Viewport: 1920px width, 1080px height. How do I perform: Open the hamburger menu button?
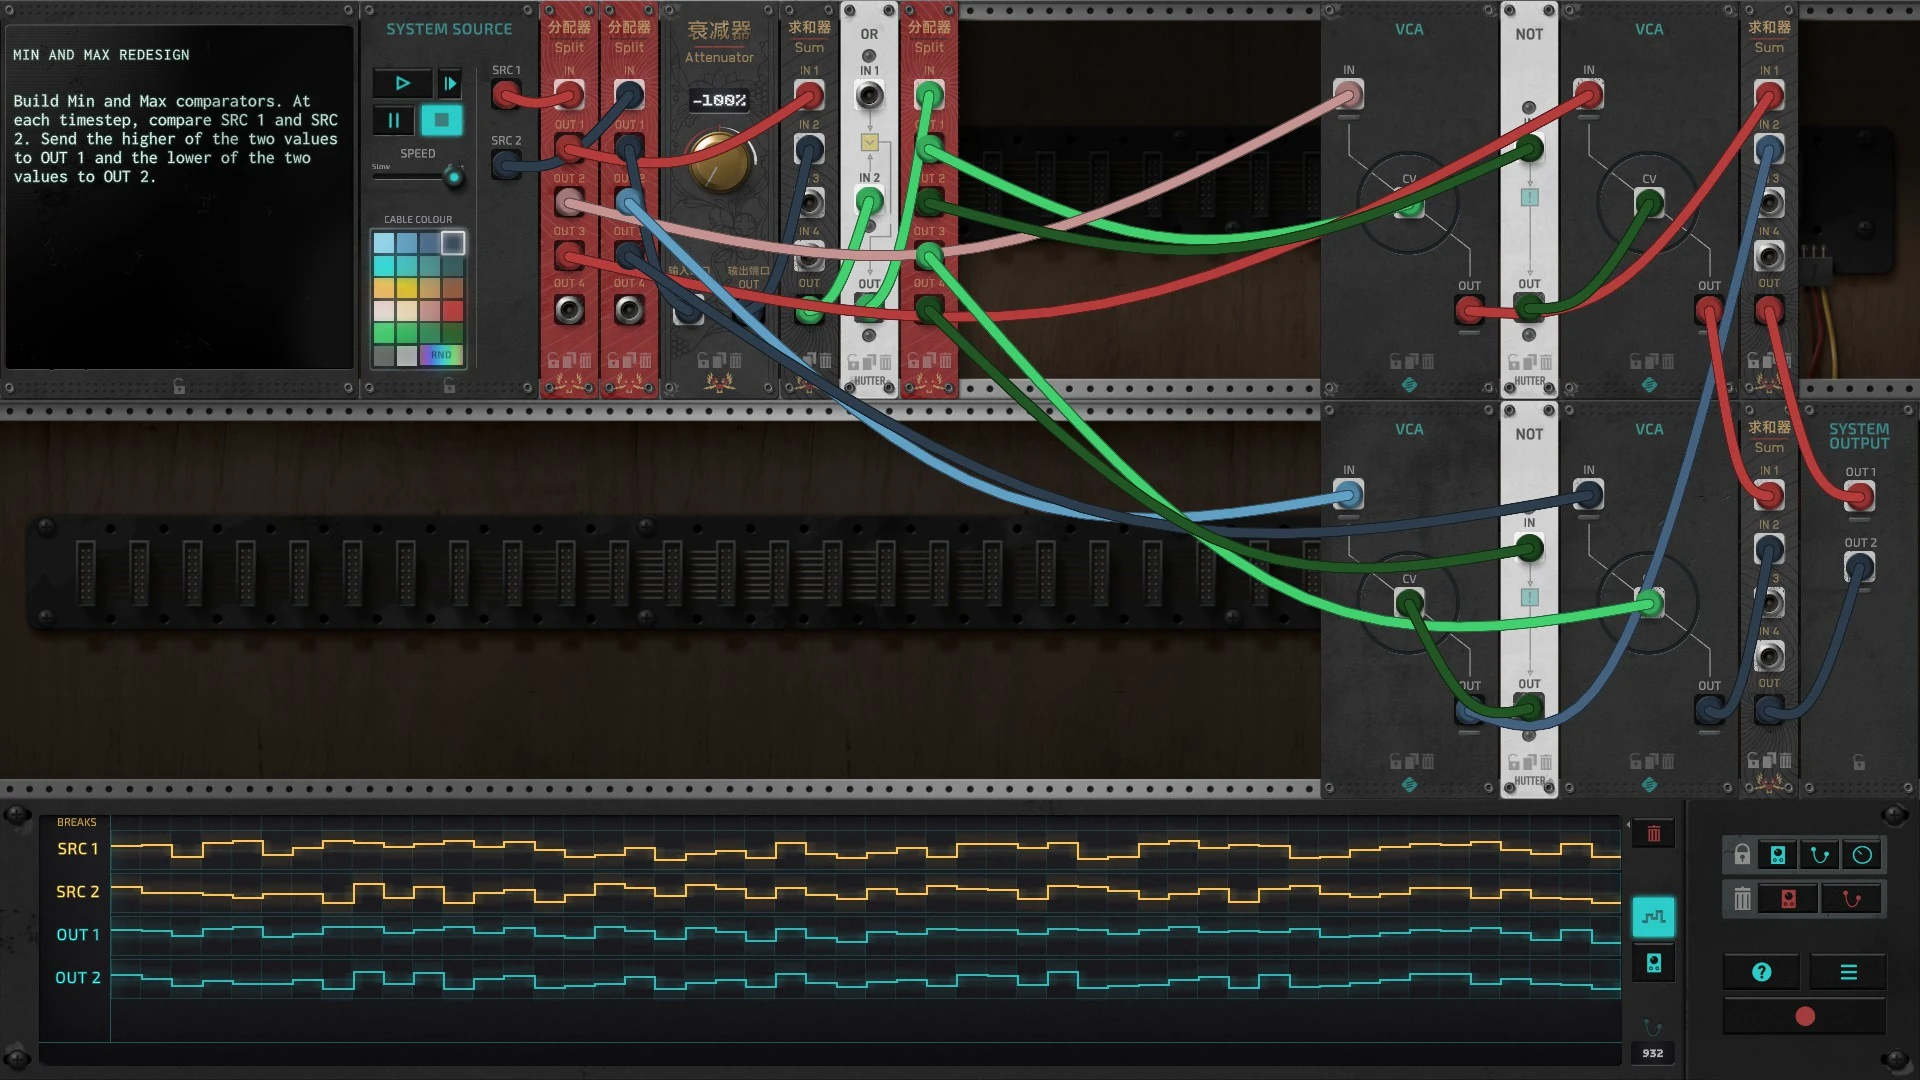1848,972
